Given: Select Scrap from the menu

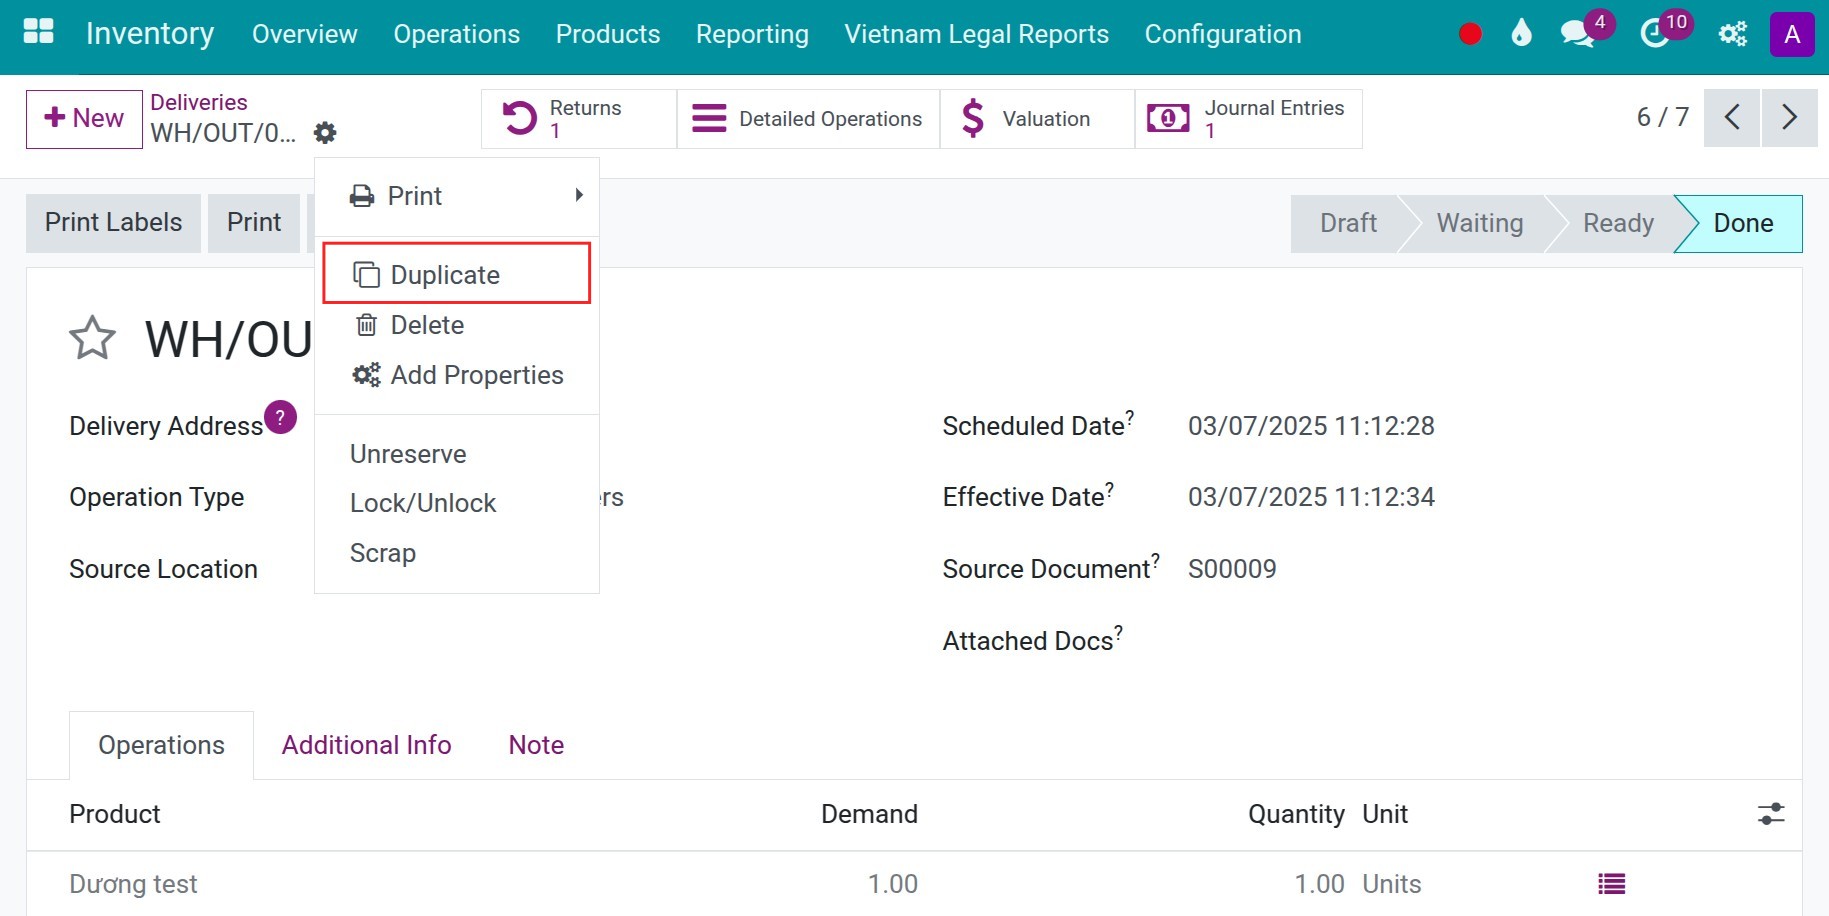Looking at the screenshot, I should pos(457,553).
